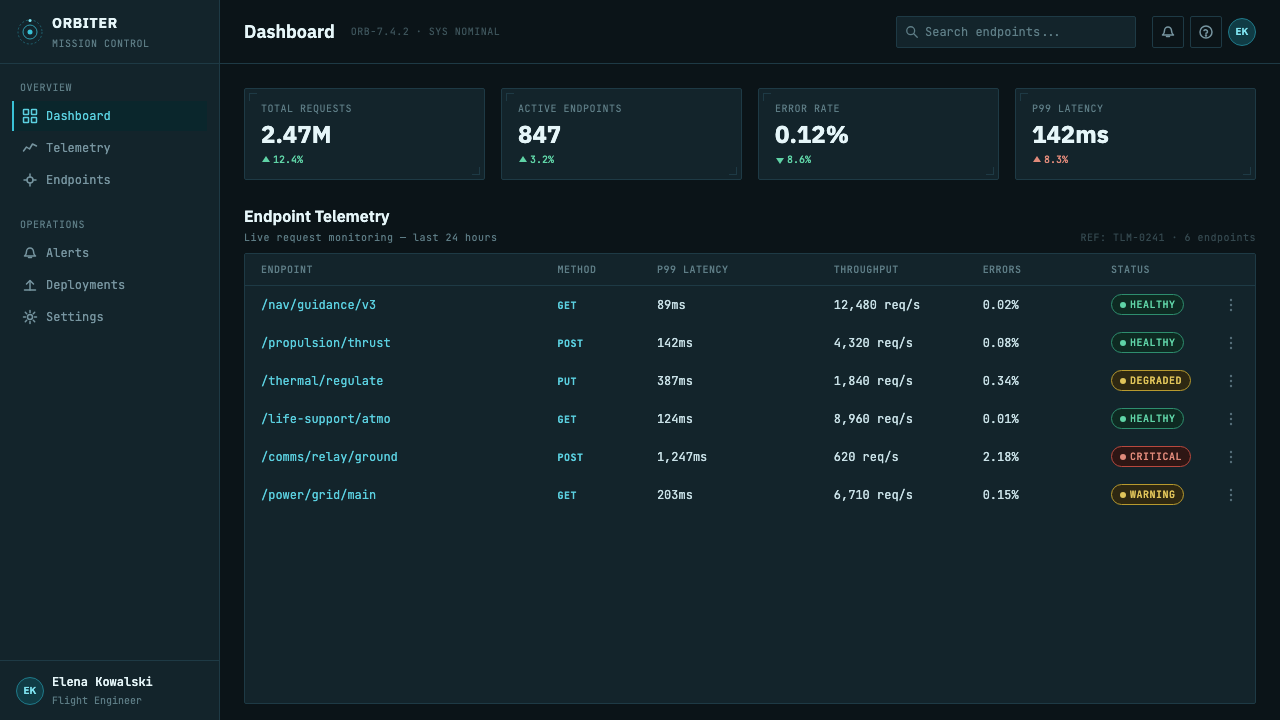Open row menu for /thermal/regulate
The height and width of the screenshot is (720, 1280).
pos(1231,381)
